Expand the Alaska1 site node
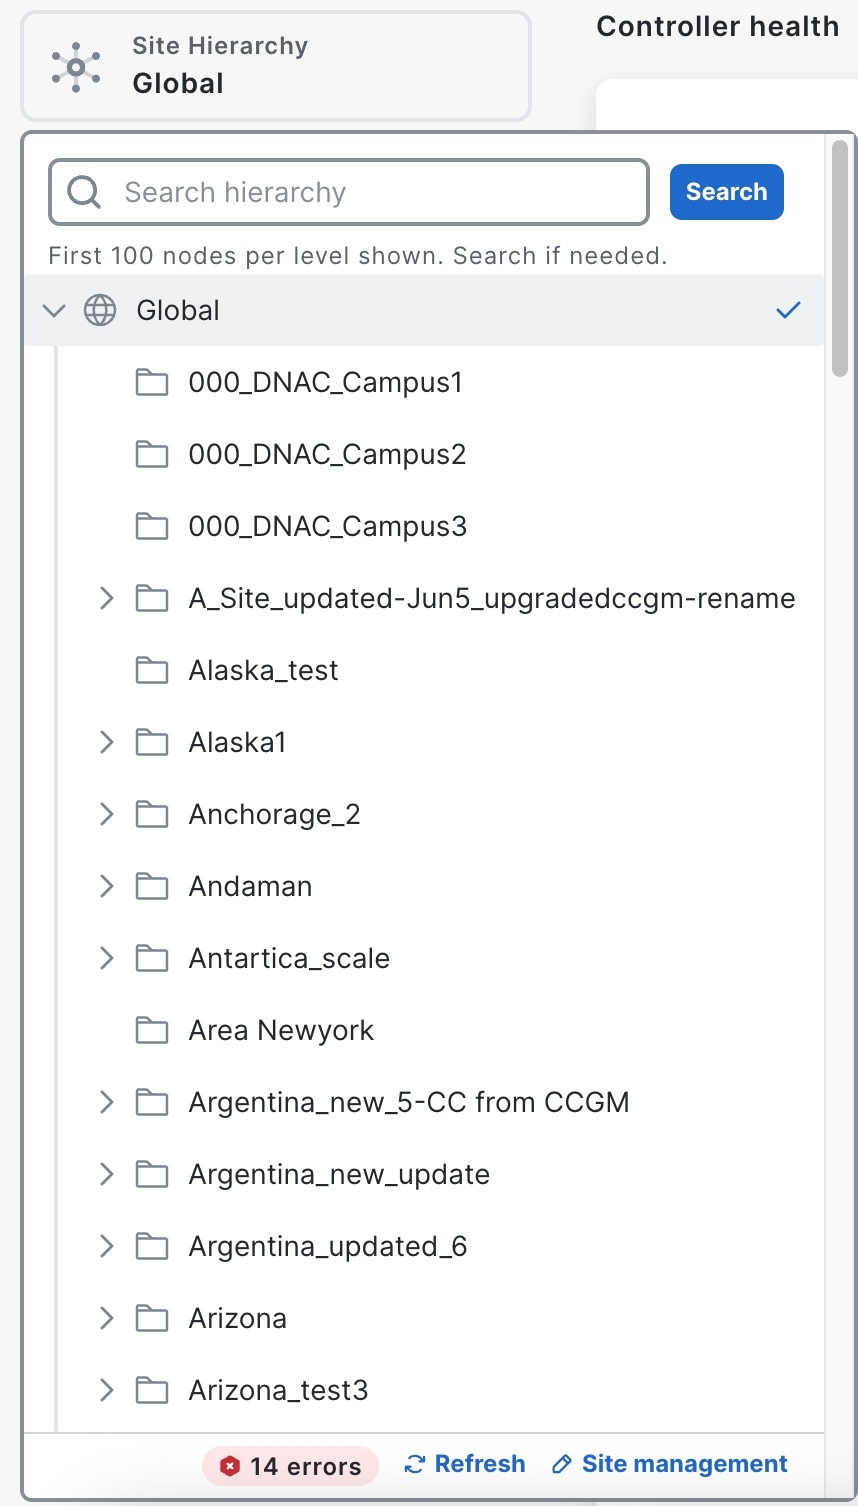 point(107,743)
